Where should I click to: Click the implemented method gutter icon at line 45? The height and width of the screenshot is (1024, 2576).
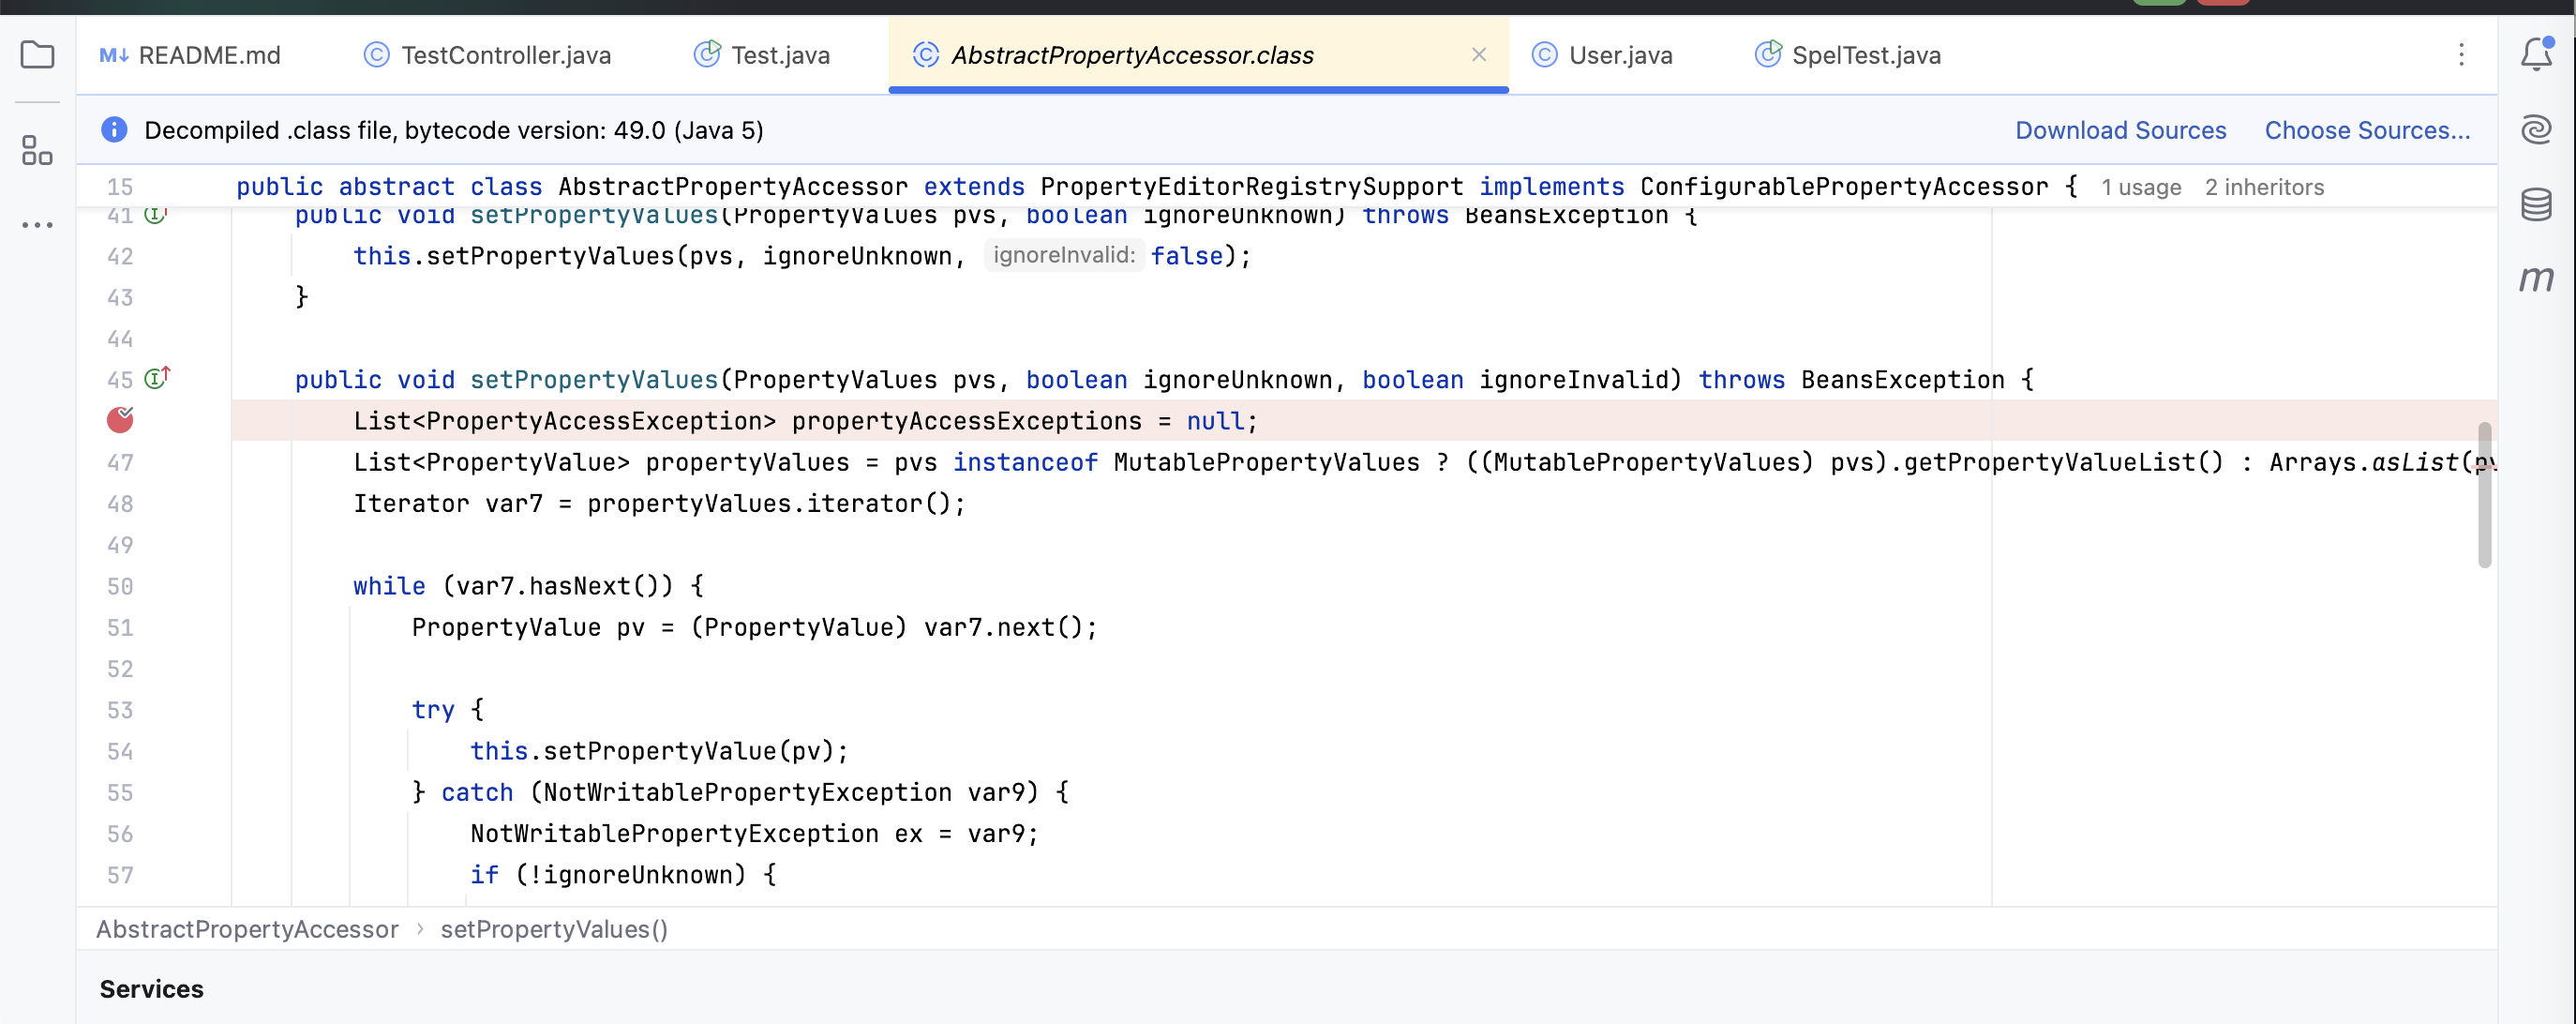coord(157,379)
